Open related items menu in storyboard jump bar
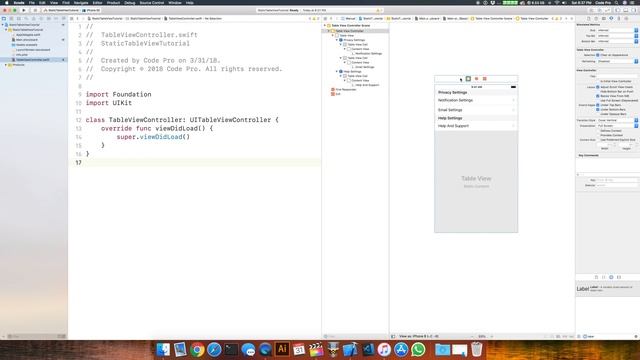Screen dimensions: 640x360 [325, 18]
